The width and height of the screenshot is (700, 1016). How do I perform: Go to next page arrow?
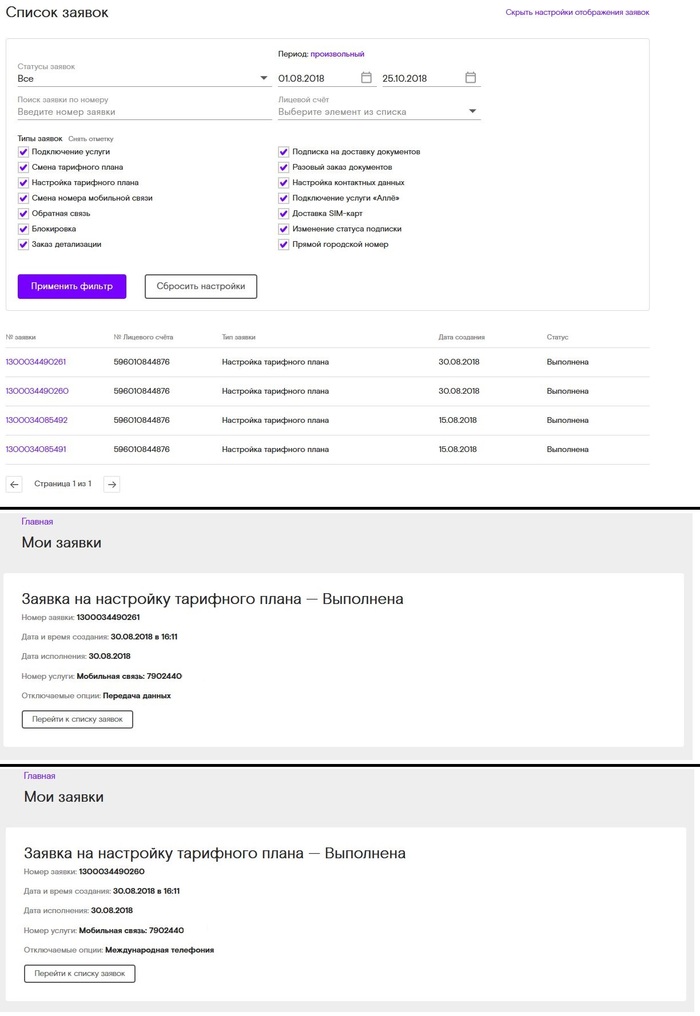pyautogui.click(x=112, y=484)
